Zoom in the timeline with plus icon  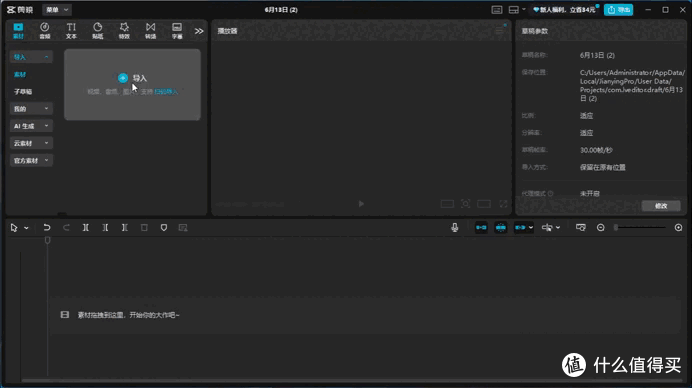[678, 227]
